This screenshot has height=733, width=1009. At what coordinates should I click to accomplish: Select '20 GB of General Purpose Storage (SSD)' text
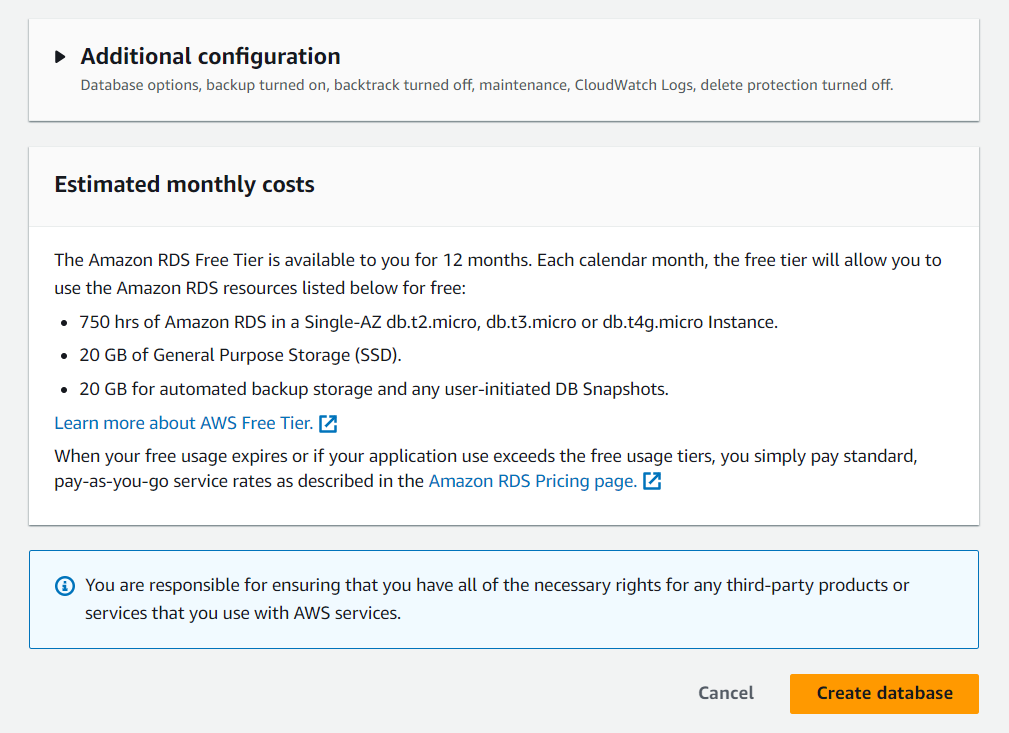click(241, 355)
